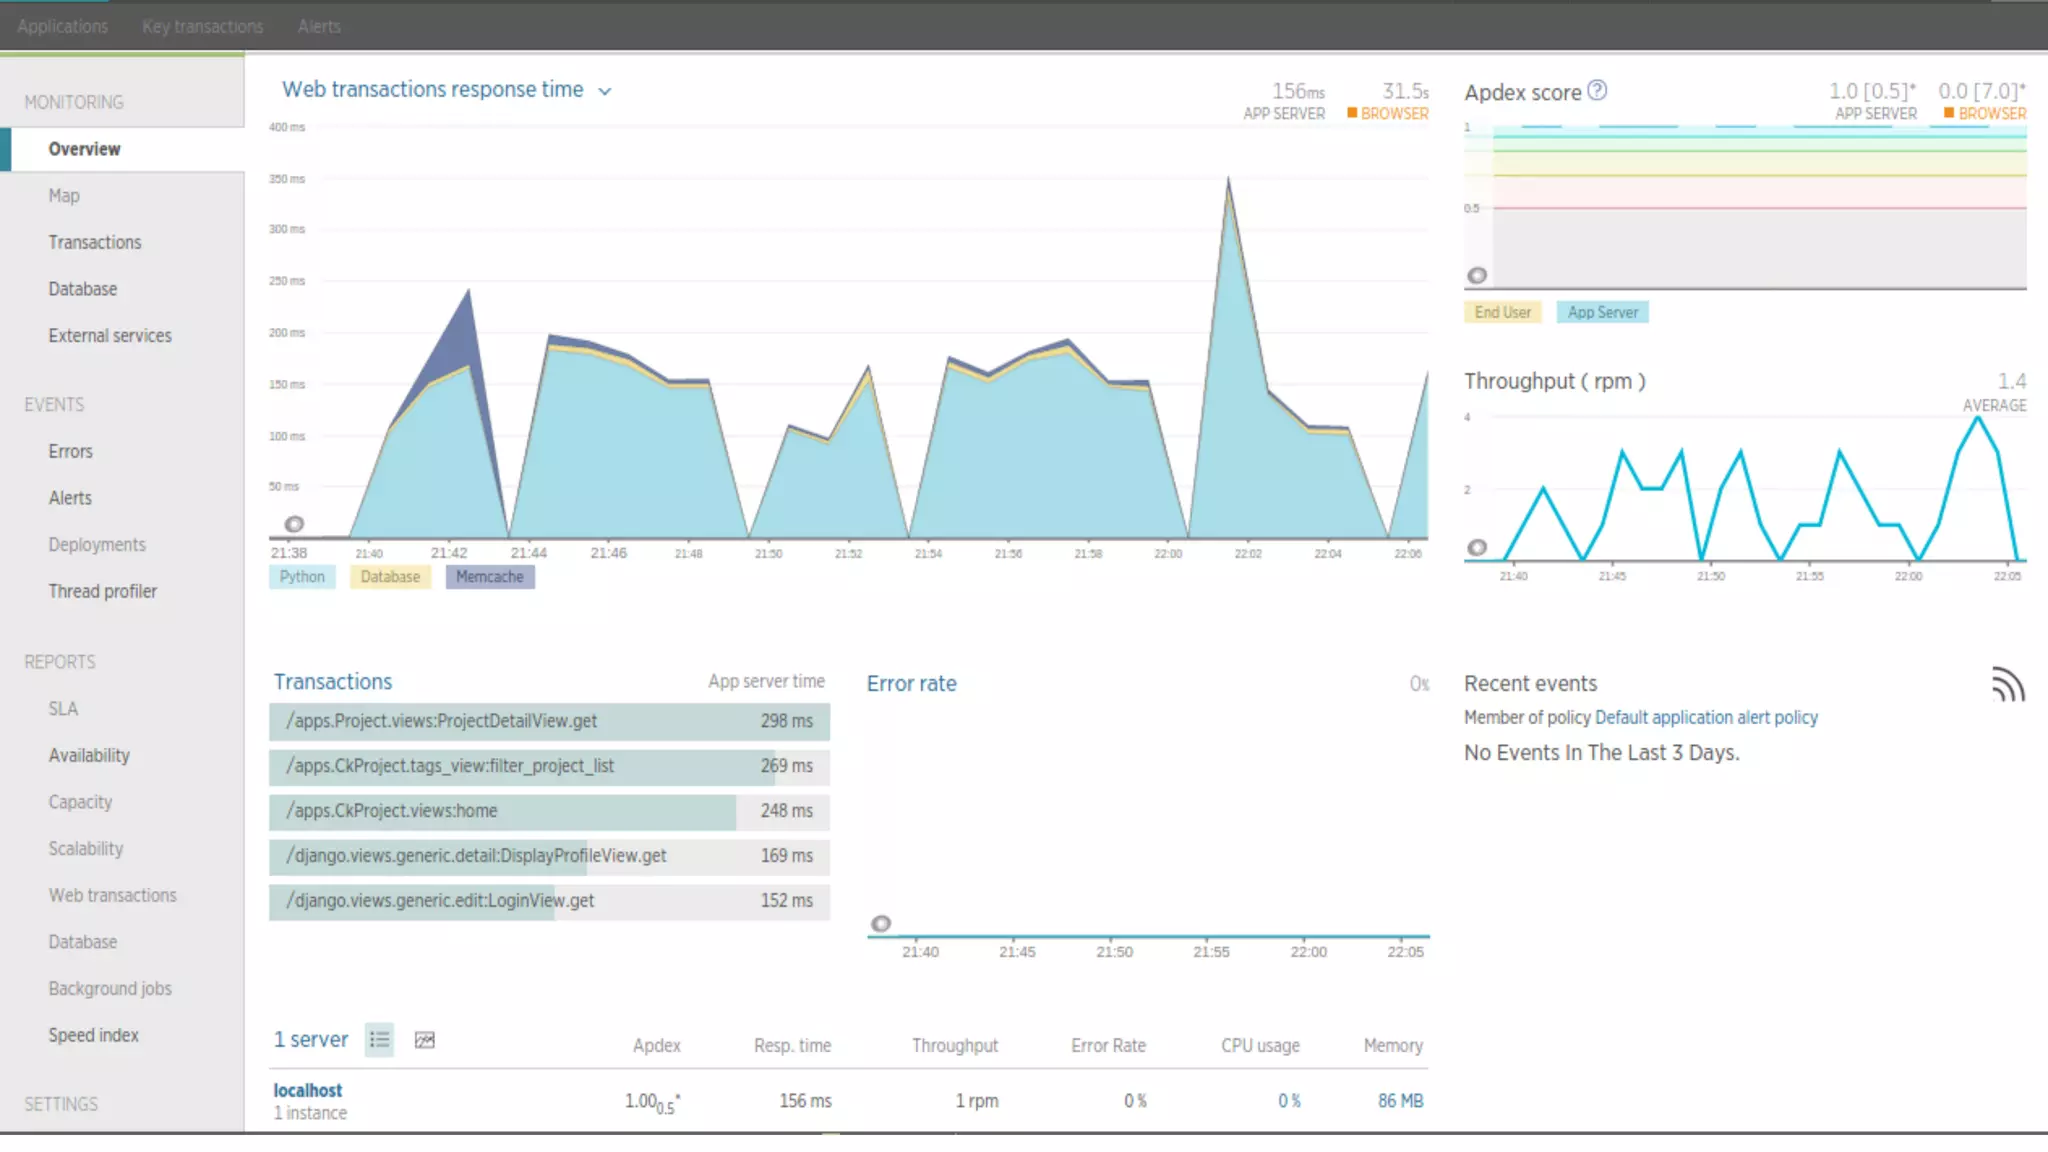
Task: Toggle the End User Apdex legend
Action: tap(1502, 312)
